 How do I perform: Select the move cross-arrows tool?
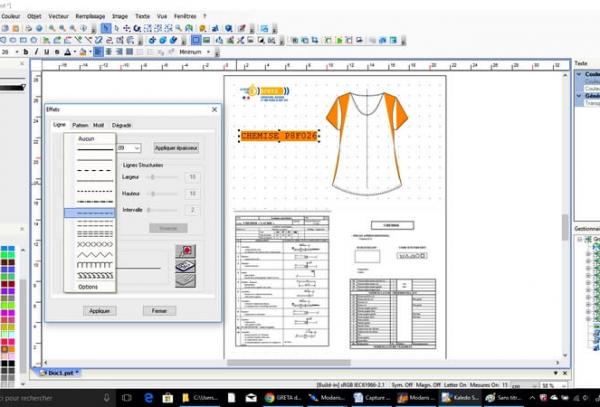pos(126,28)
